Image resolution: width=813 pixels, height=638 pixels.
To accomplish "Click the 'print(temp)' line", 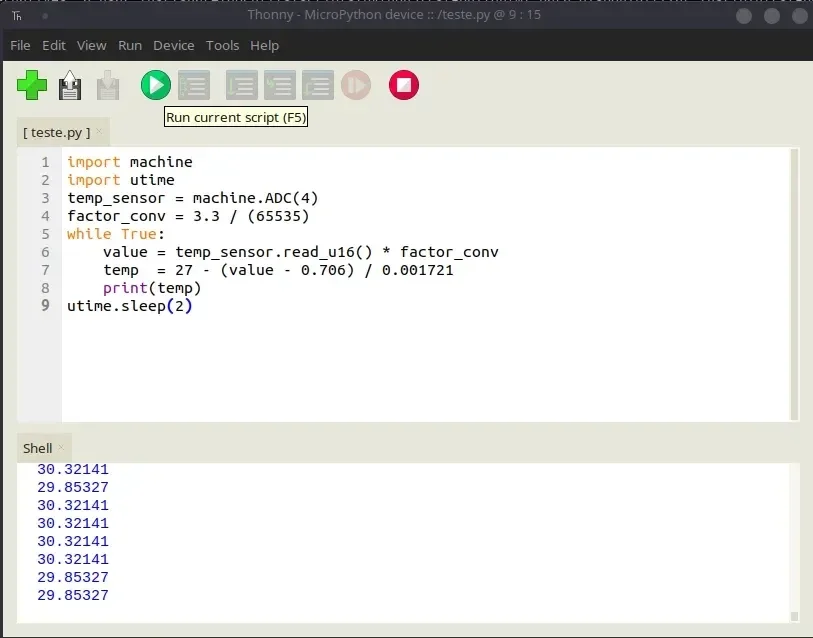I will (152, 288).
